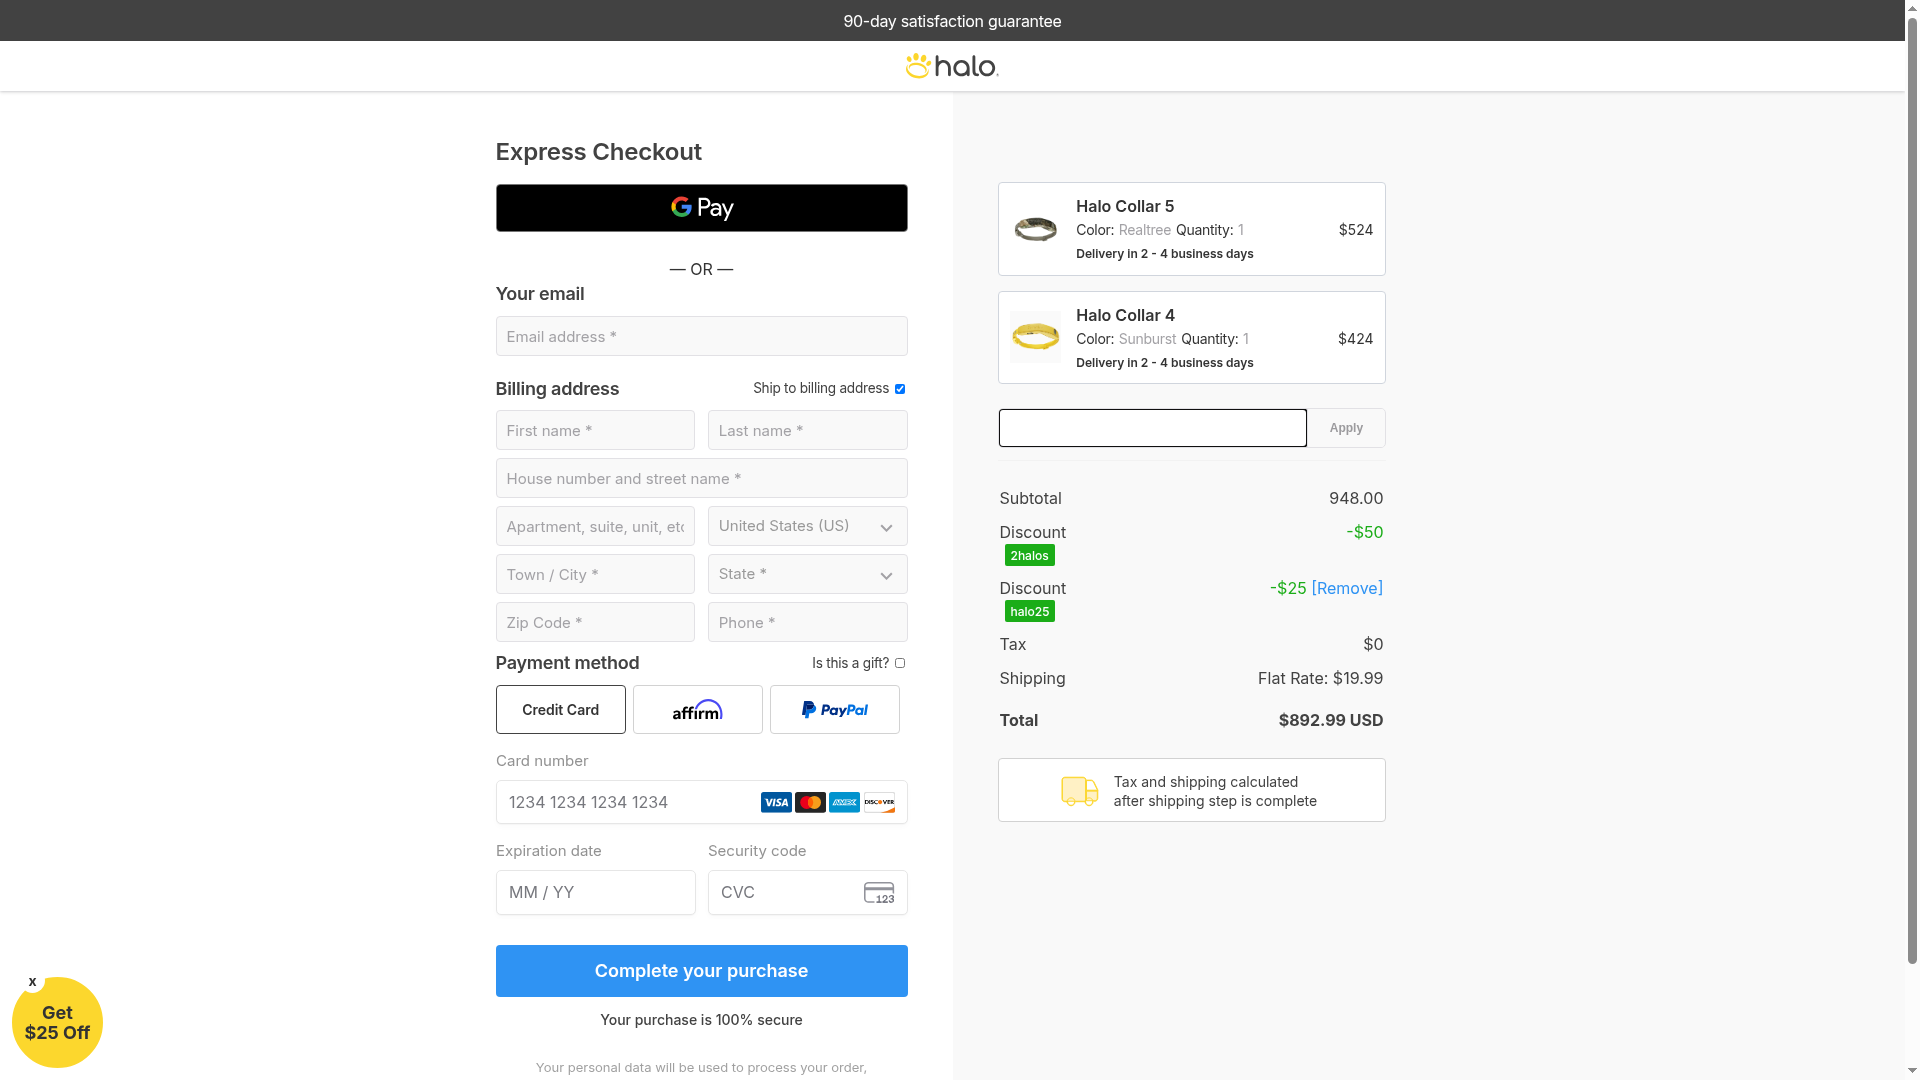Open the Get $25 Off badge
Image resolution: width=1920 pixels, height=1080 pixels.
click(57, 1024)
